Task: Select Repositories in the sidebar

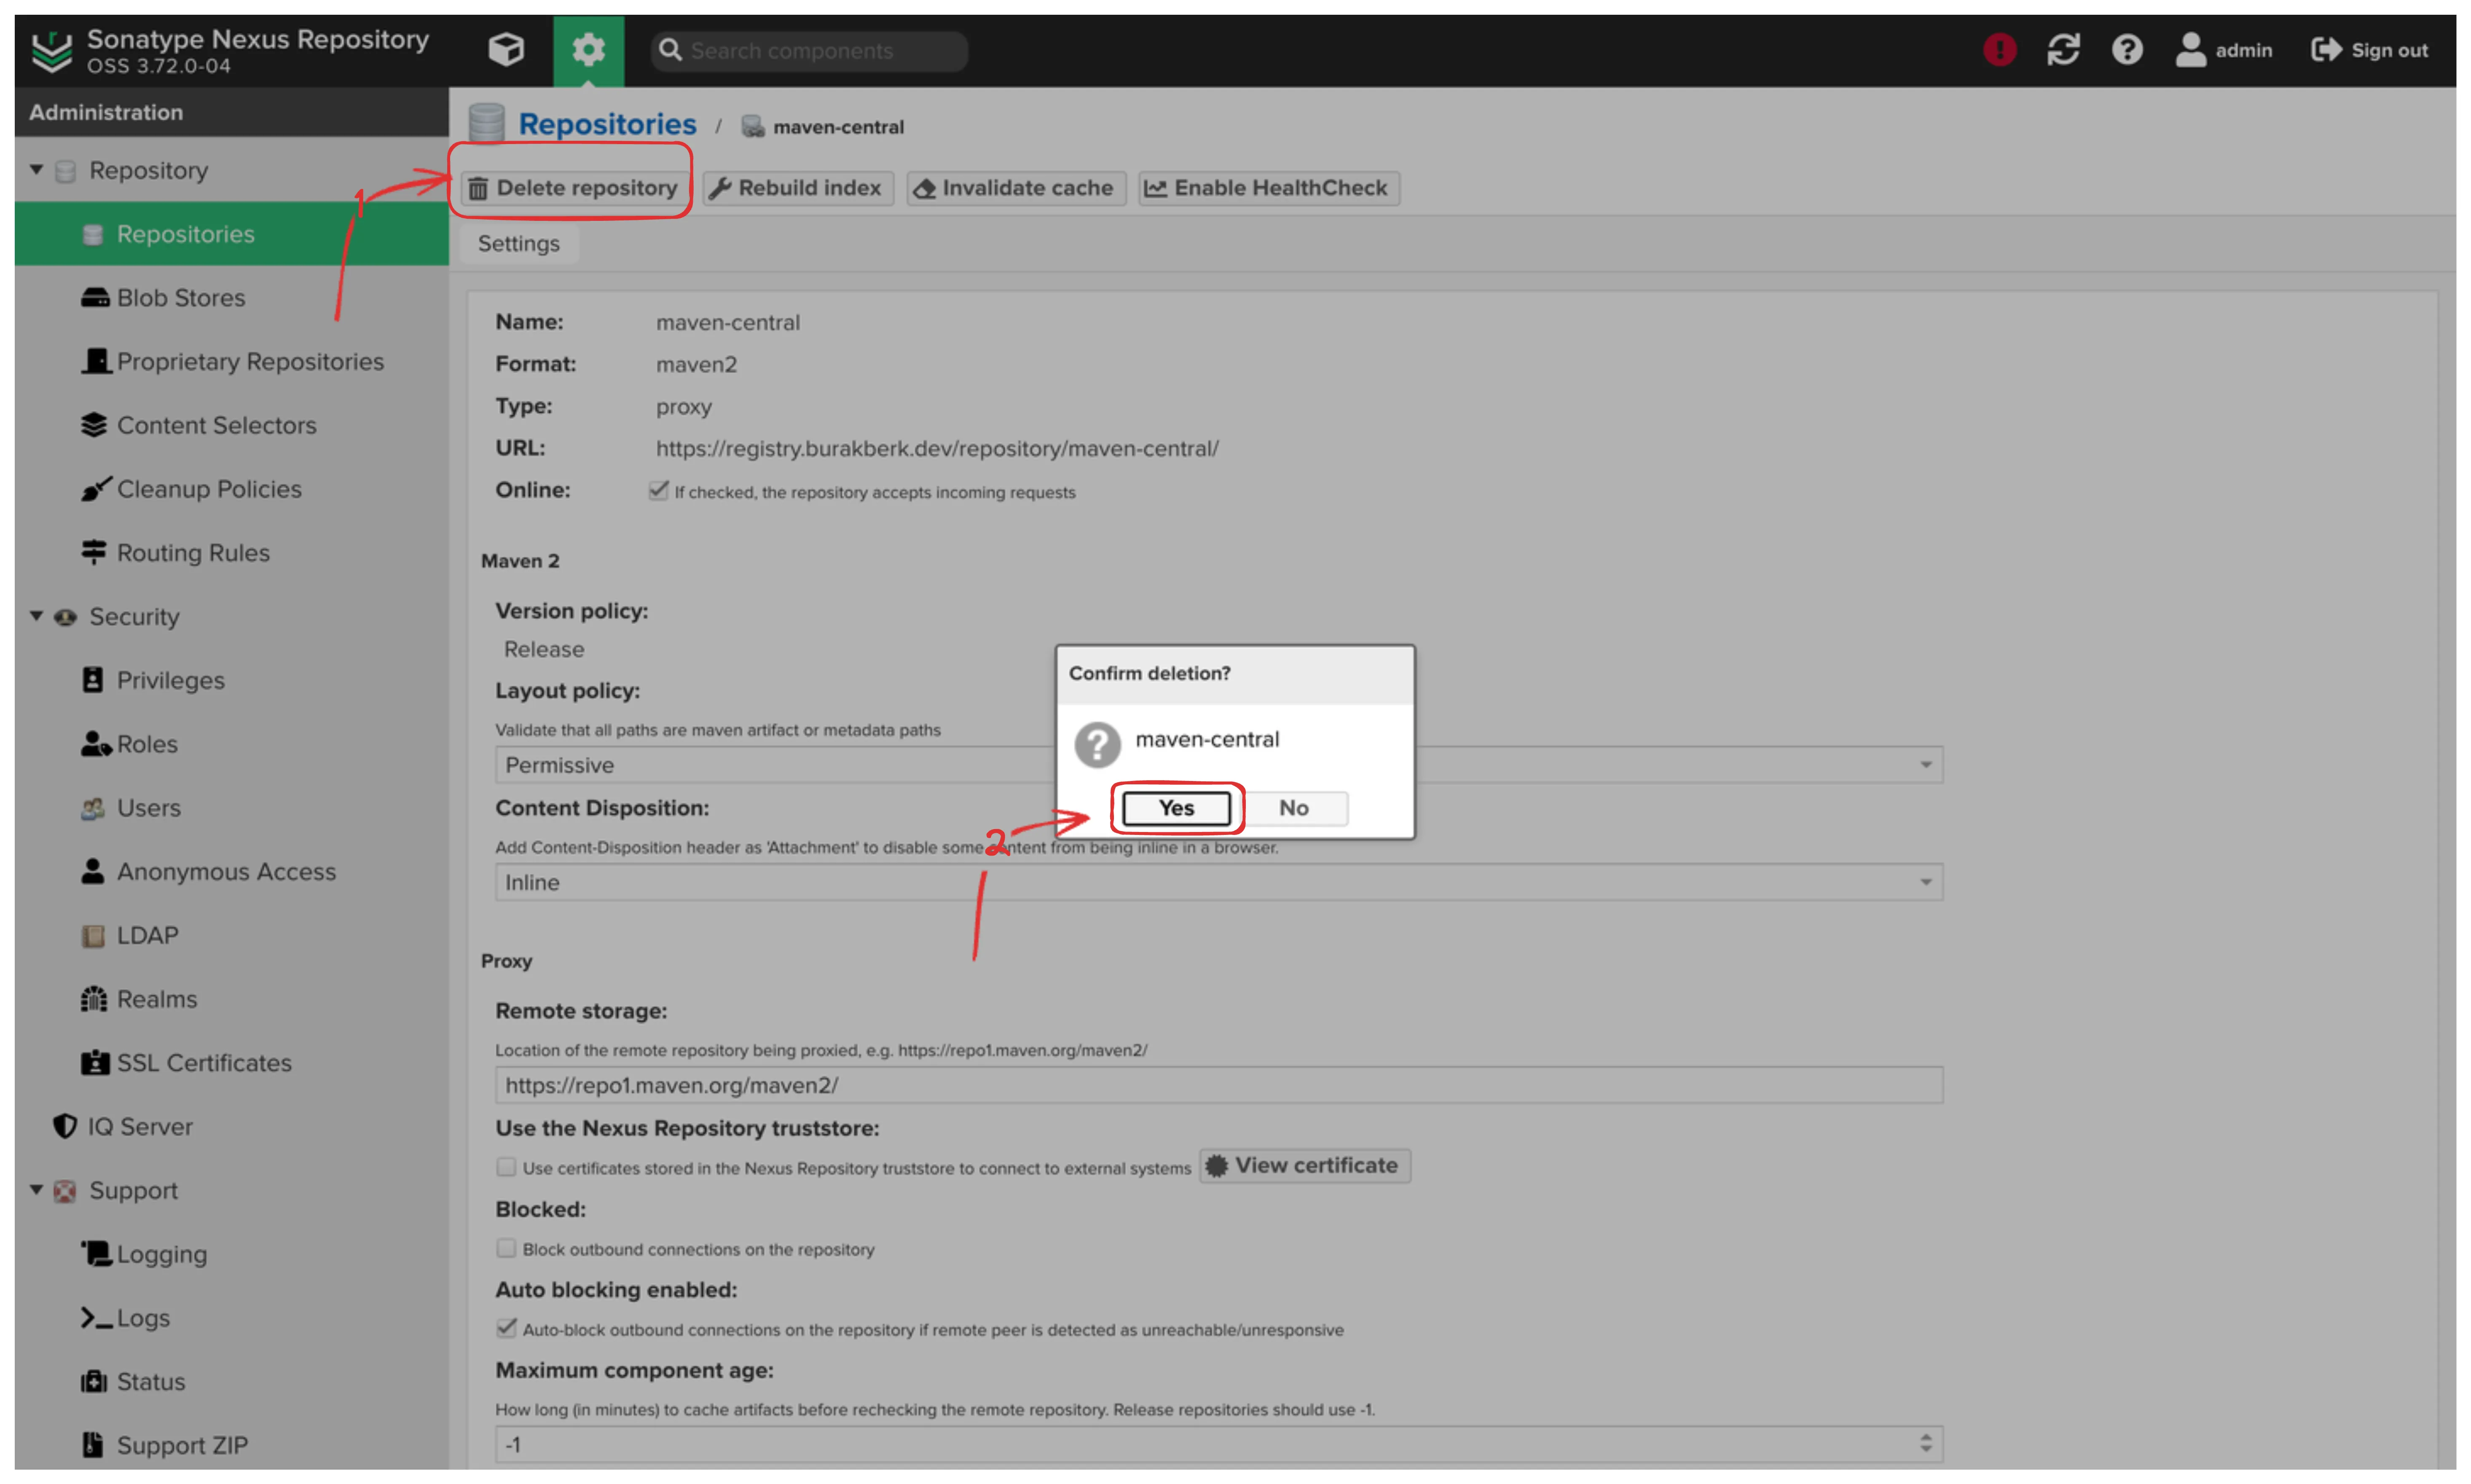Action: point(231,234)
